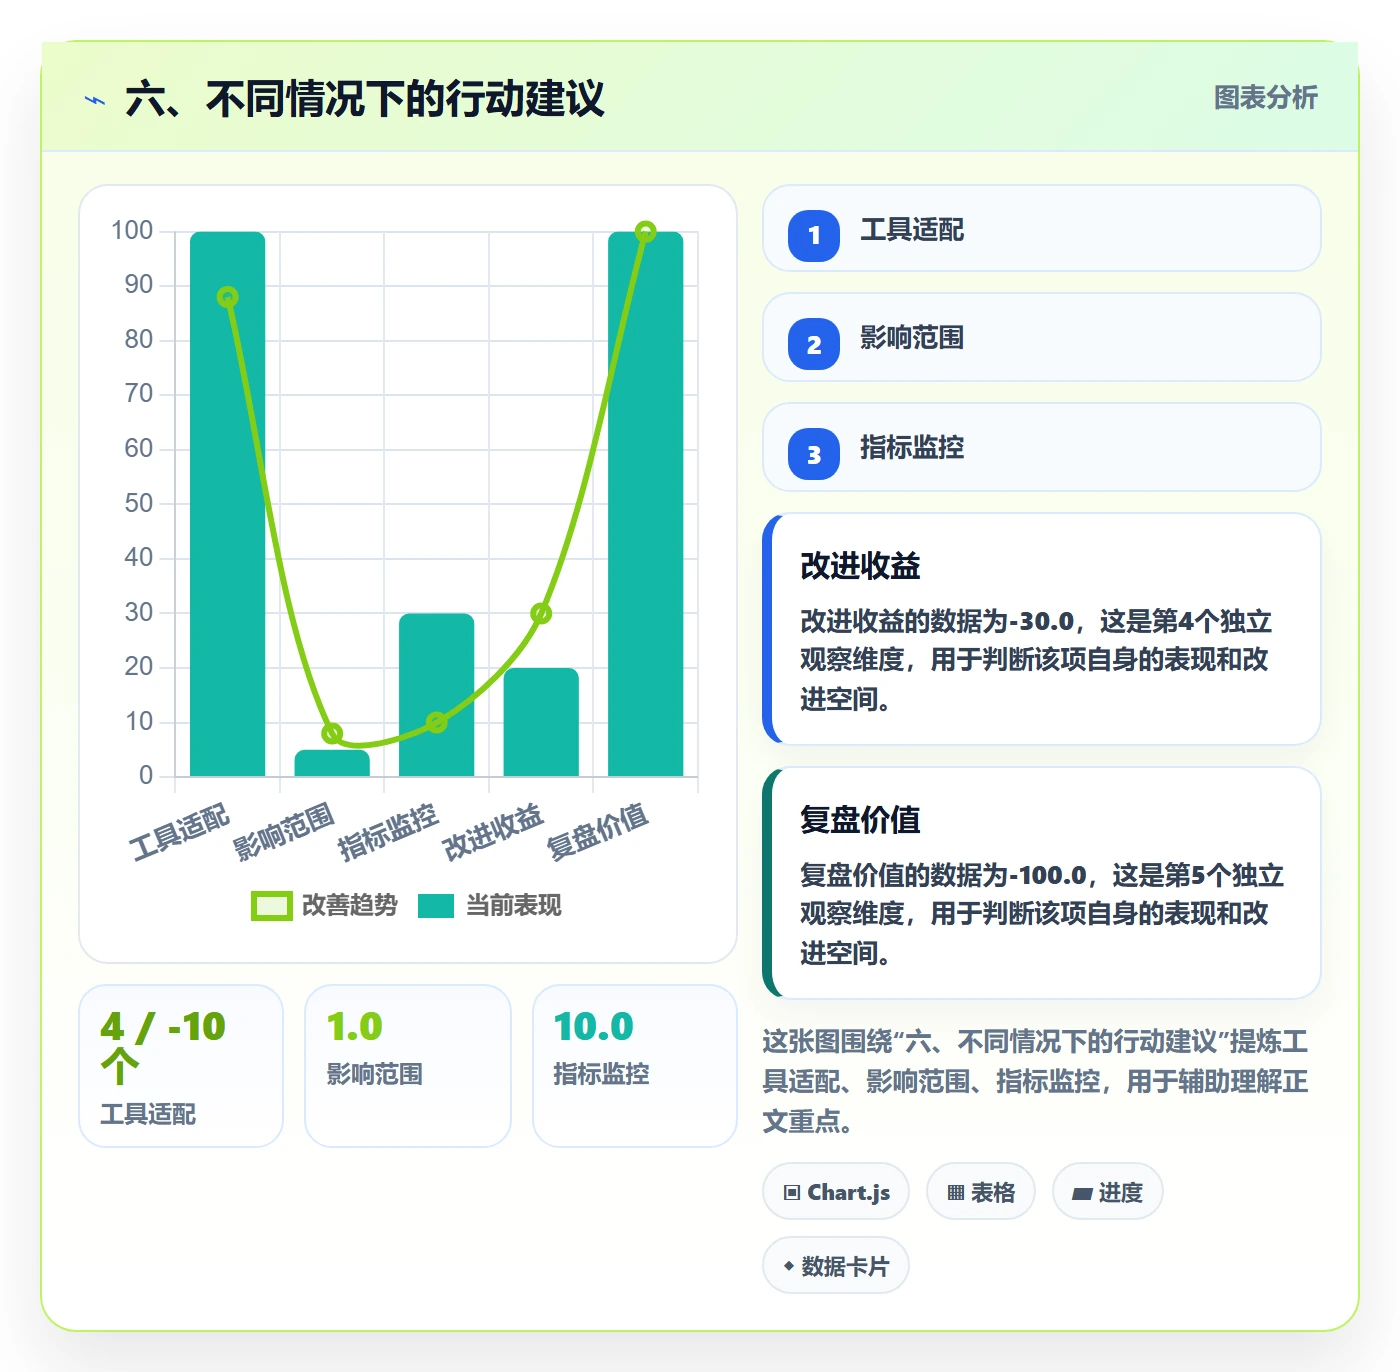Image resolution: width=1400 pixels, height=1372 pixels.
Task: Select the 工具适配 list item
Action: pyautogui.click(x=1042, y=228)
